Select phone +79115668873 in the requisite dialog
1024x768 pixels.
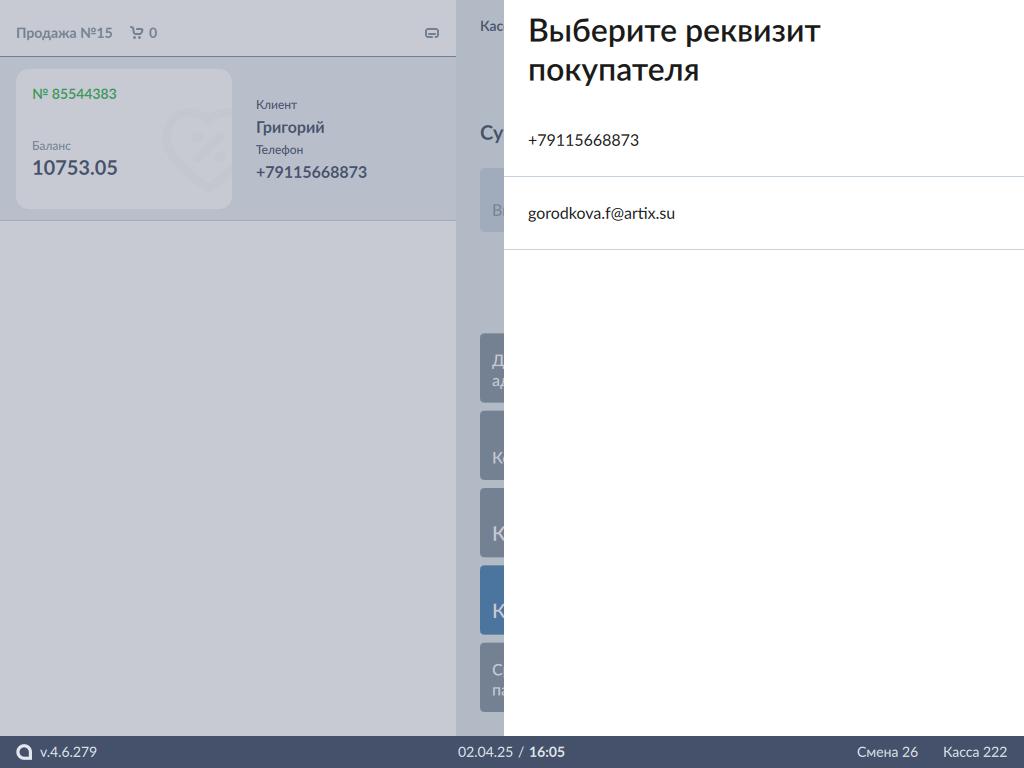point(584,140)
